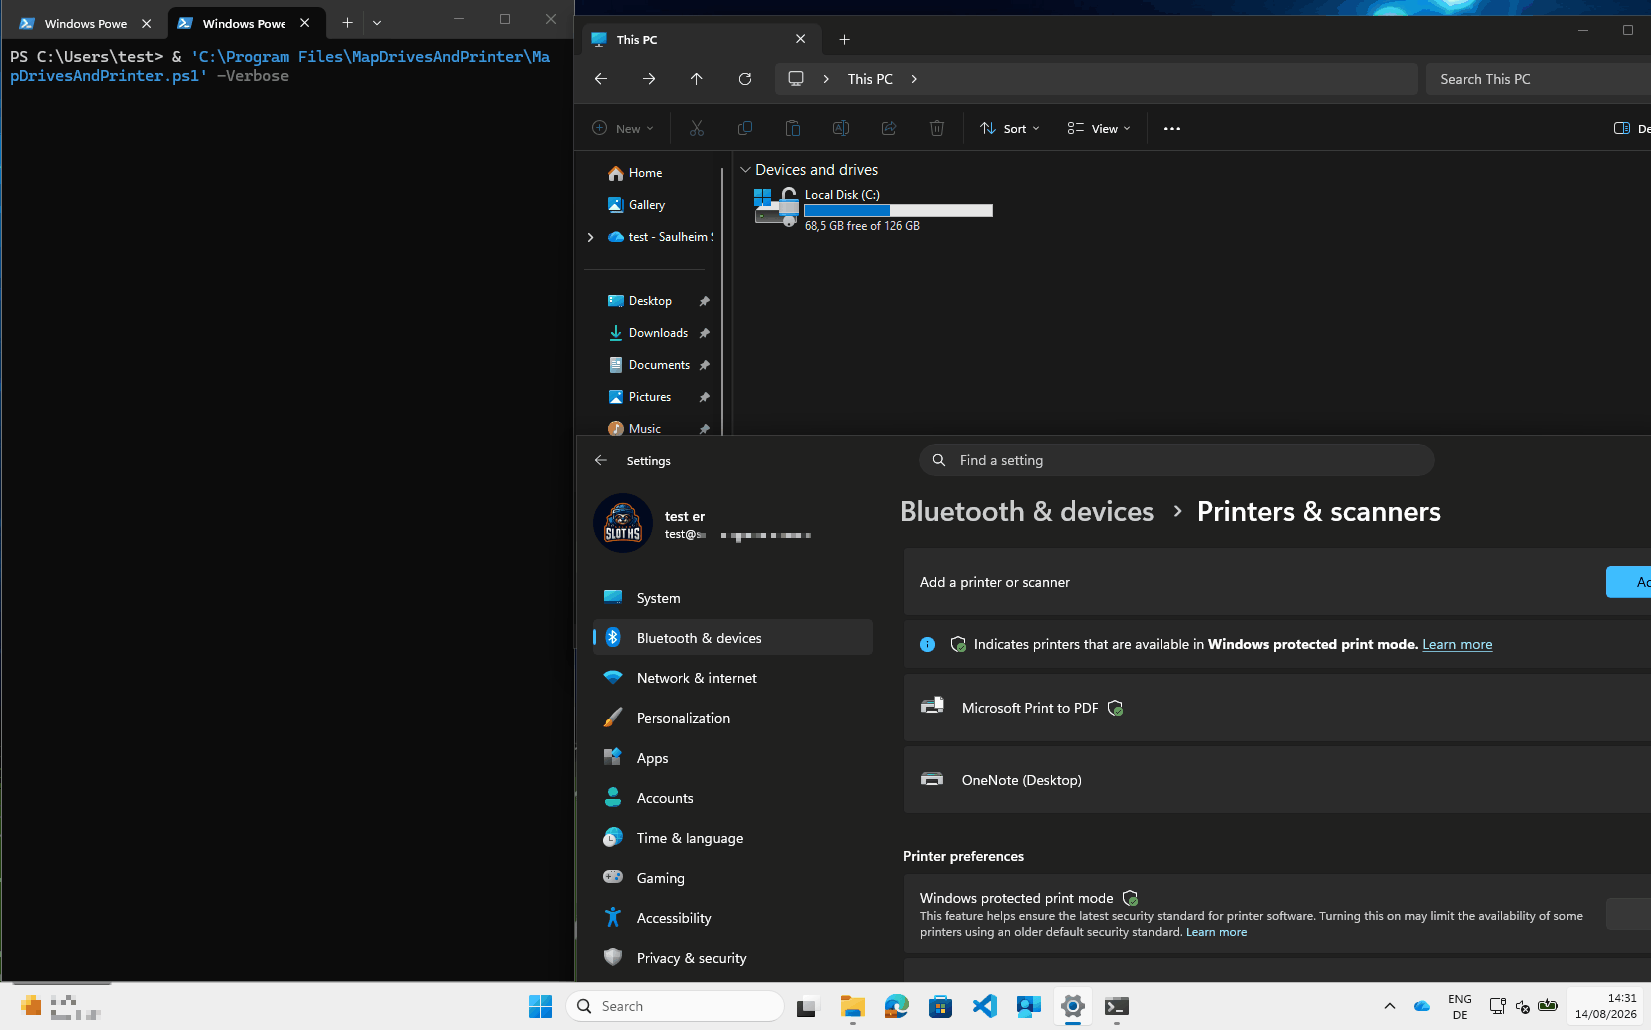Open System settings category
1651x1030 pixels.
tap(733, 598)
